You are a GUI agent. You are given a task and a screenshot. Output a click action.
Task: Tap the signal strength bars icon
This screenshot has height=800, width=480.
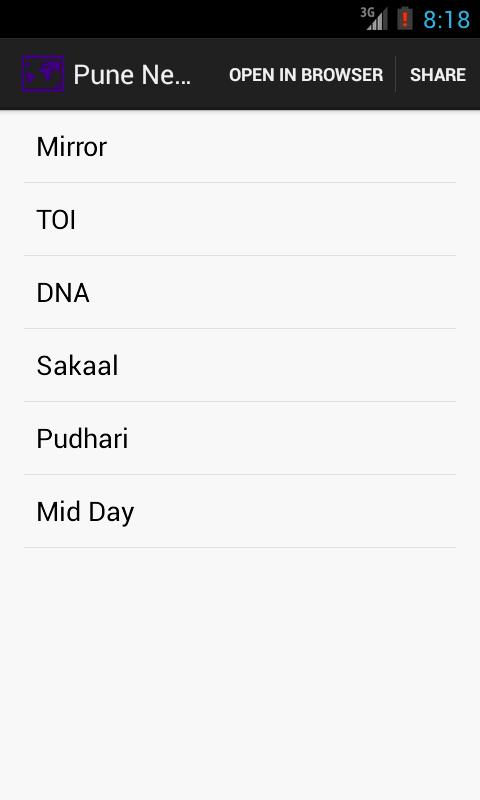(378, 19)
